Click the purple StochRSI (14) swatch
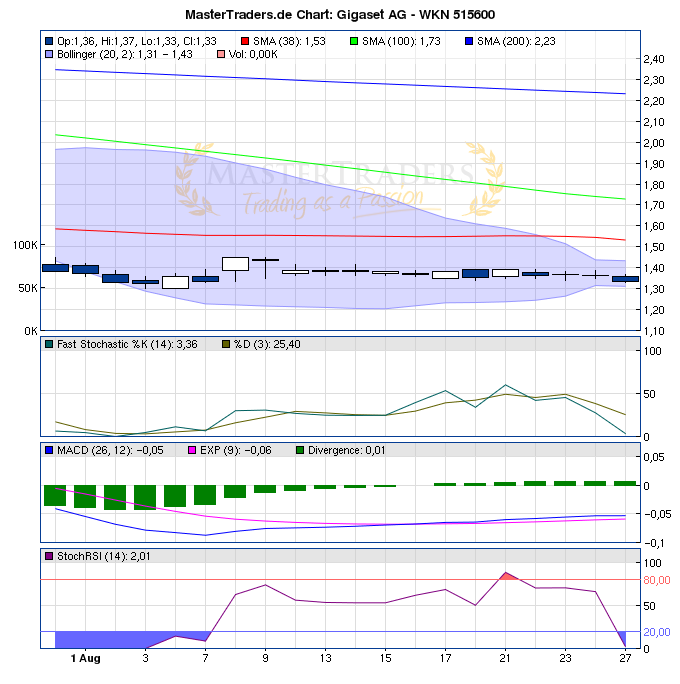Viewport: 680px width, 684px height. (x=49, y=556)
